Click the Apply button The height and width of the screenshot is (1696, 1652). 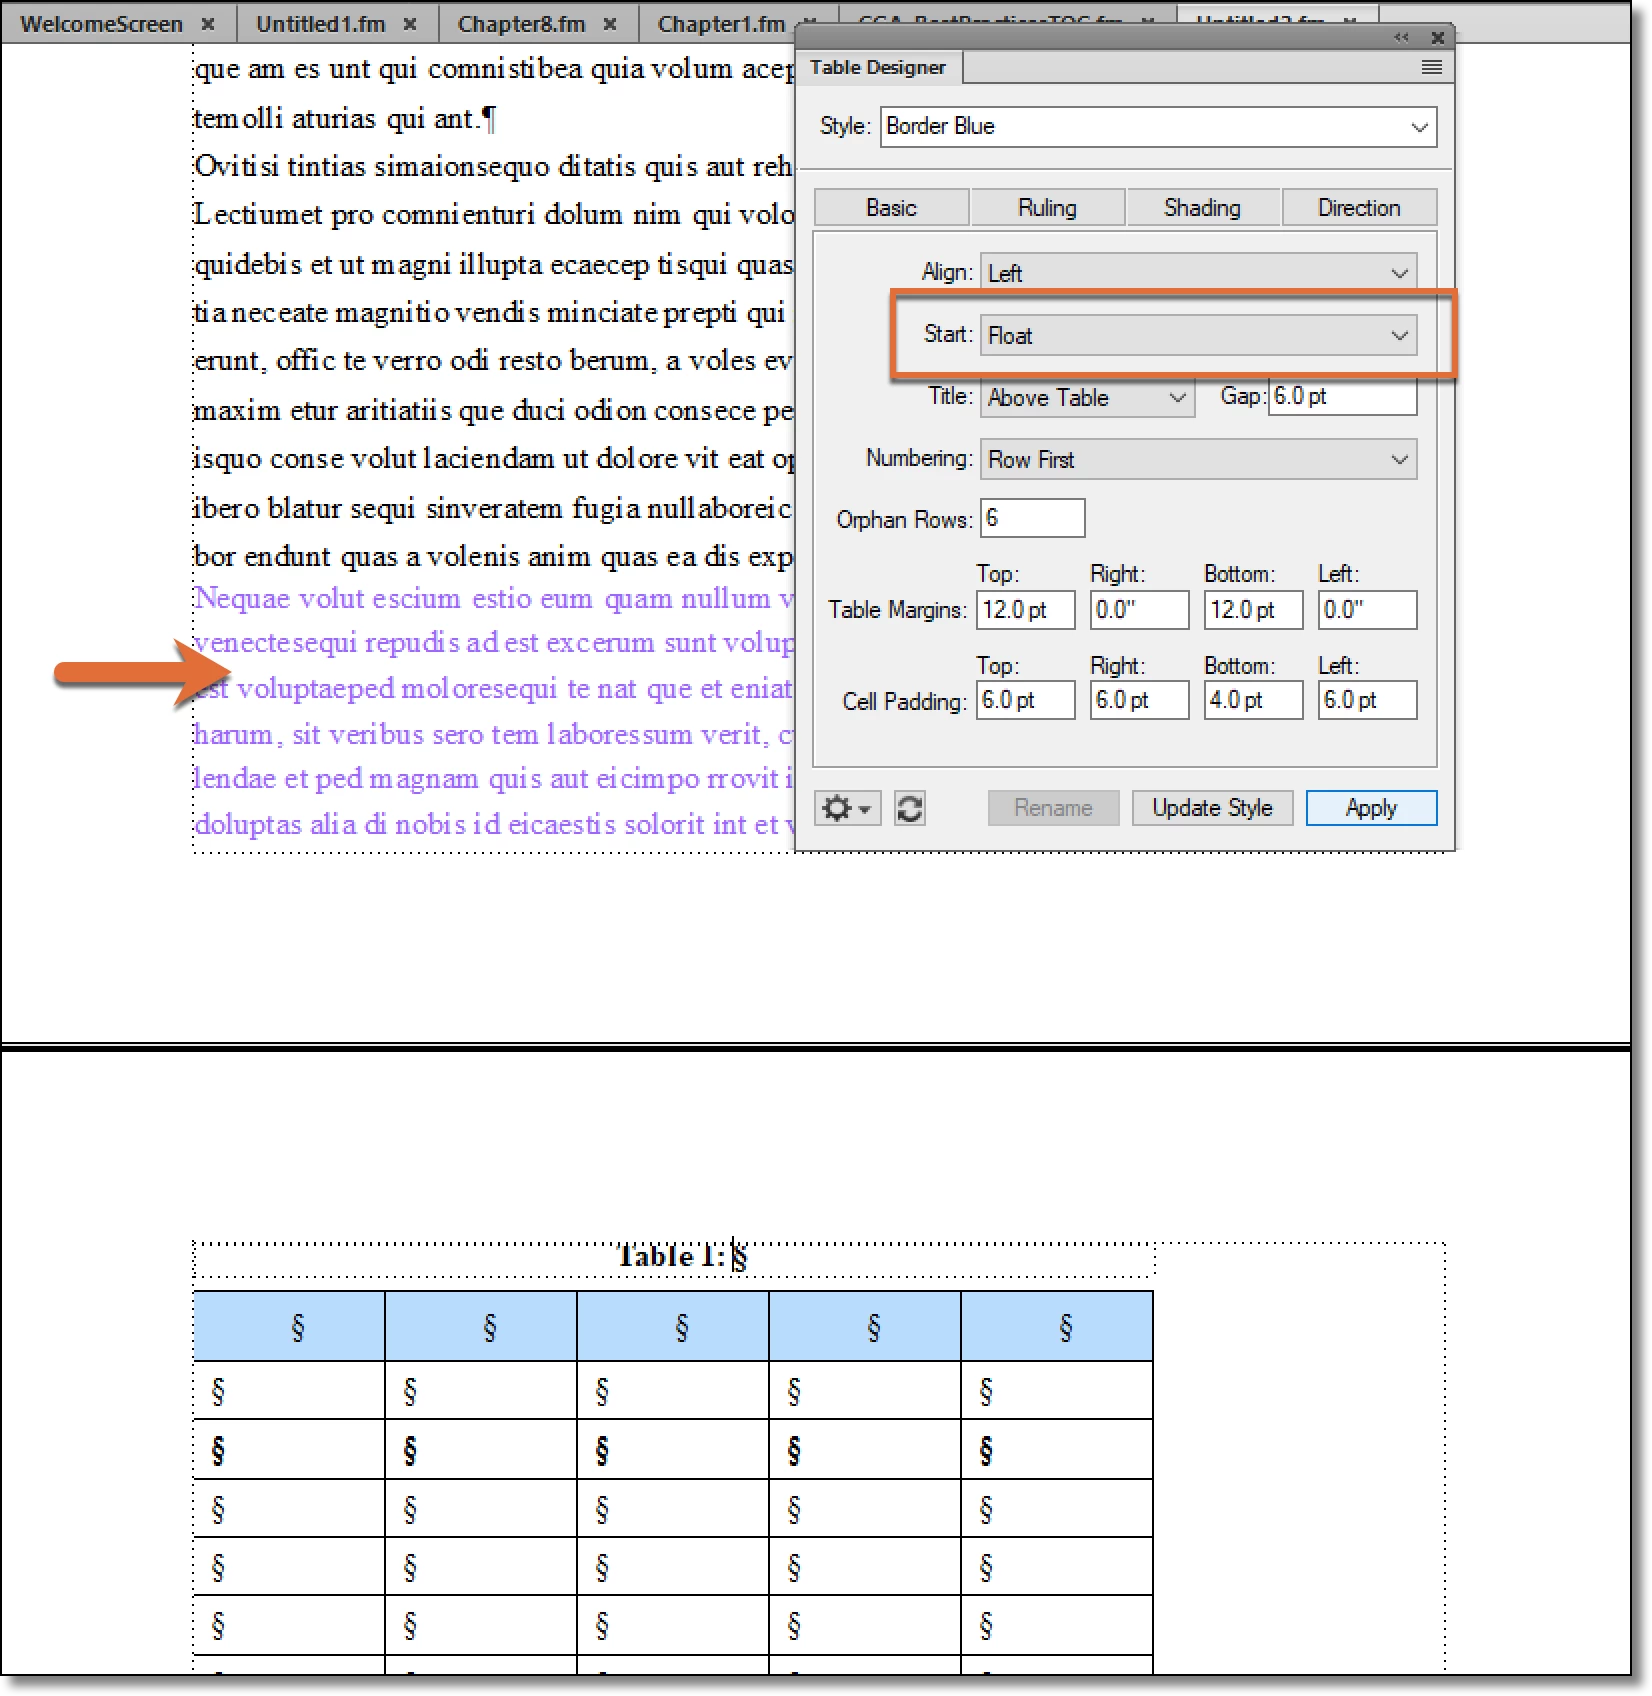point(1371,808)
